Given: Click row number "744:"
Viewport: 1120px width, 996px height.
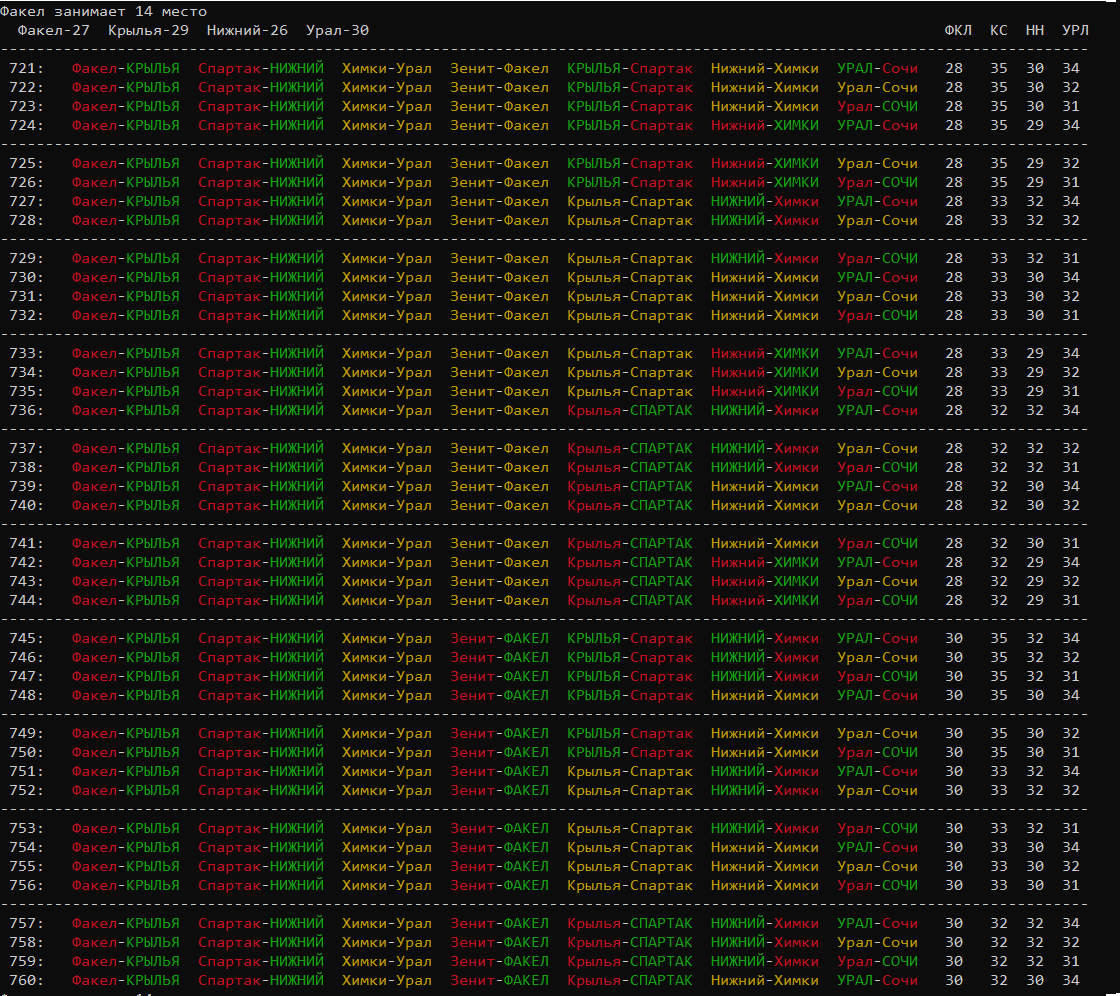Looking at the screenshot, I should click(26, 601).
